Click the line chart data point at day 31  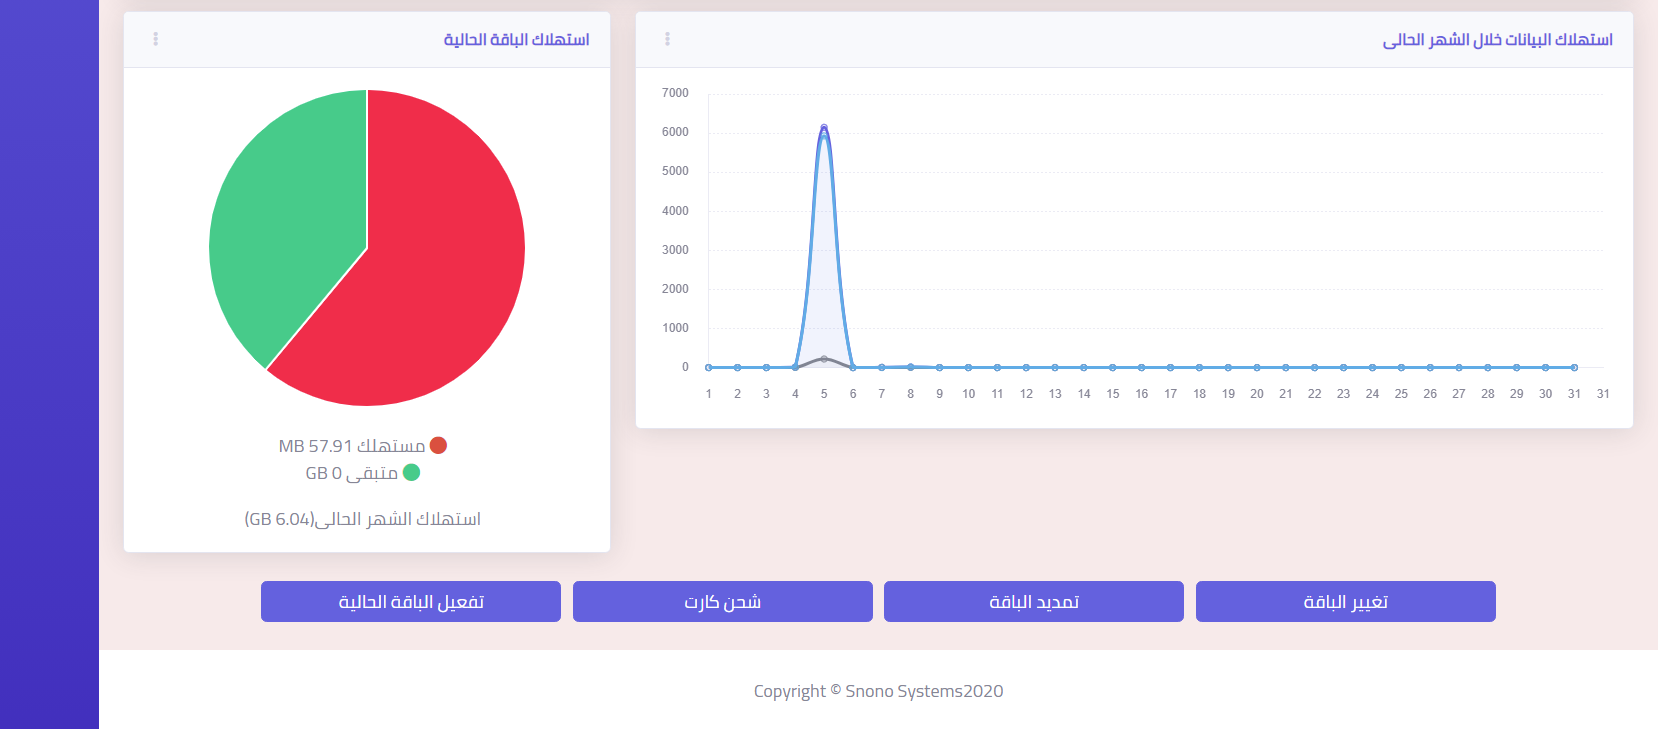click(1574, 367)
